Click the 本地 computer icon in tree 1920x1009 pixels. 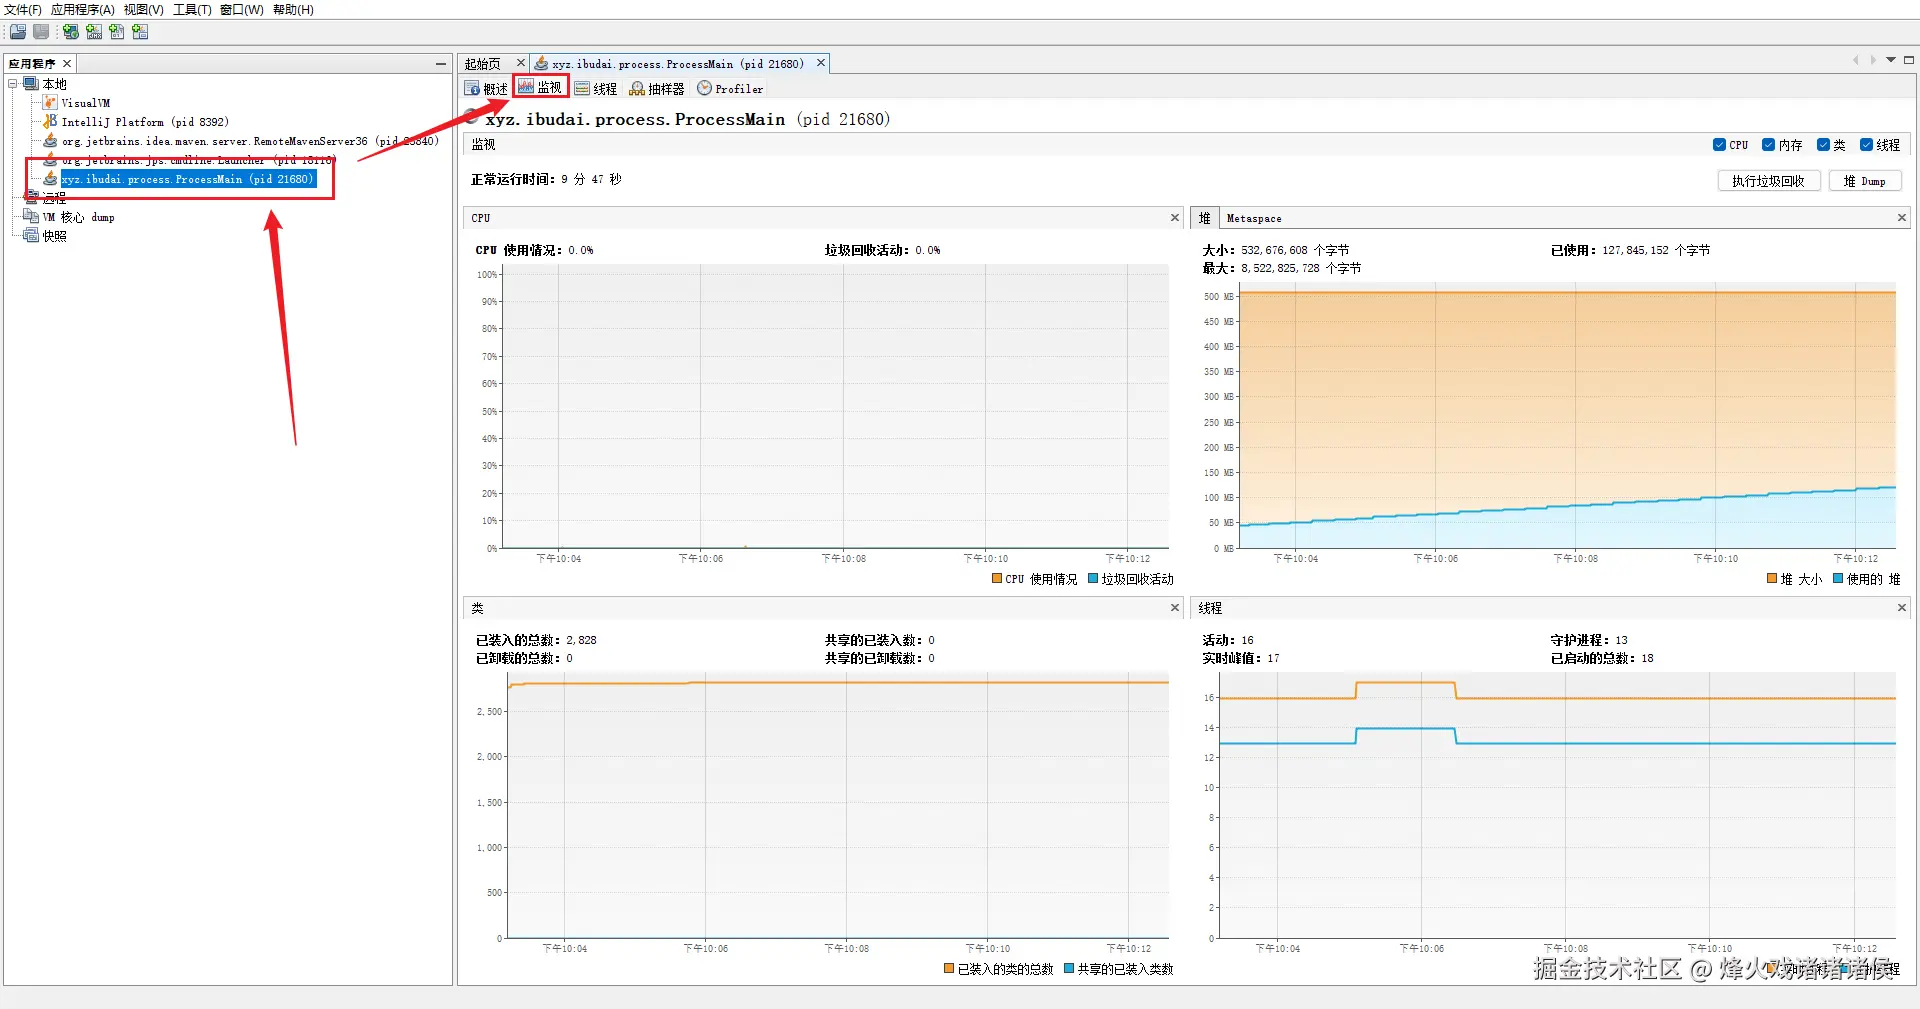point(31,84)
